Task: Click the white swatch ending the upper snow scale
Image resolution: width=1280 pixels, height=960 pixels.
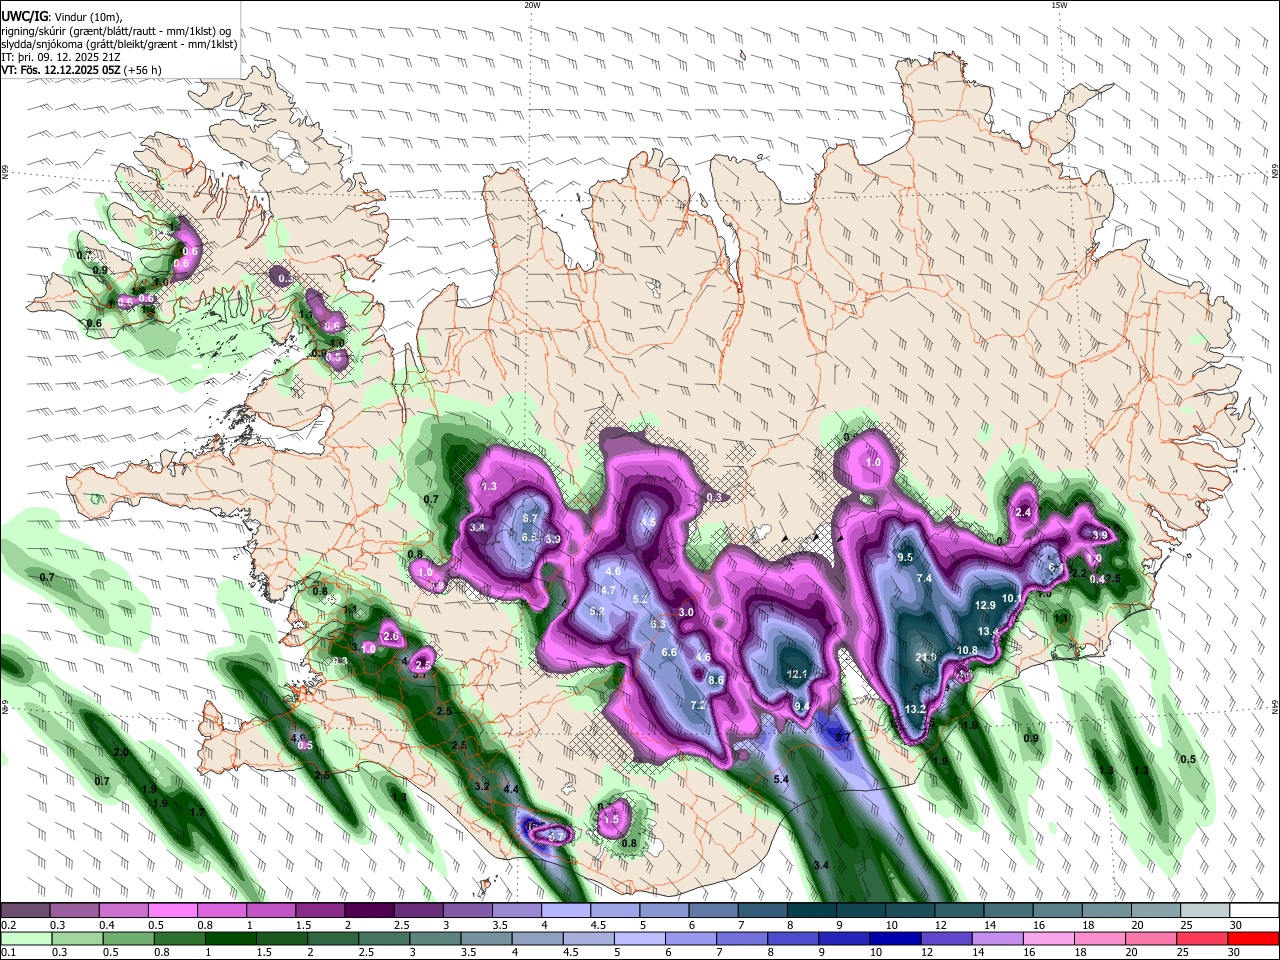Action: point(1255,911)
